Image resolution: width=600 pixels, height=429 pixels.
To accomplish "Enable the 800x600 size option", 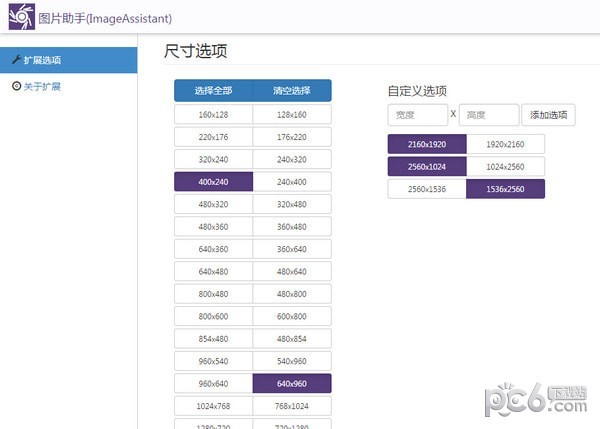I will pyautogui.click(x=214, y=316).
